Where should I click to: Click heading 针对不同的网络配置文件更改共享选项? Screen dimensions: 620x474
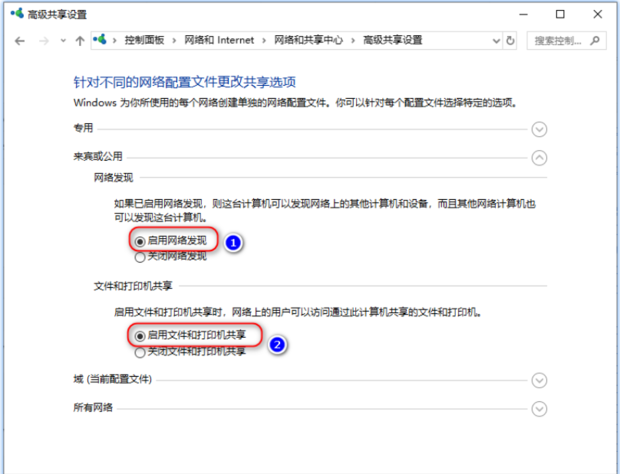[185, 82]
